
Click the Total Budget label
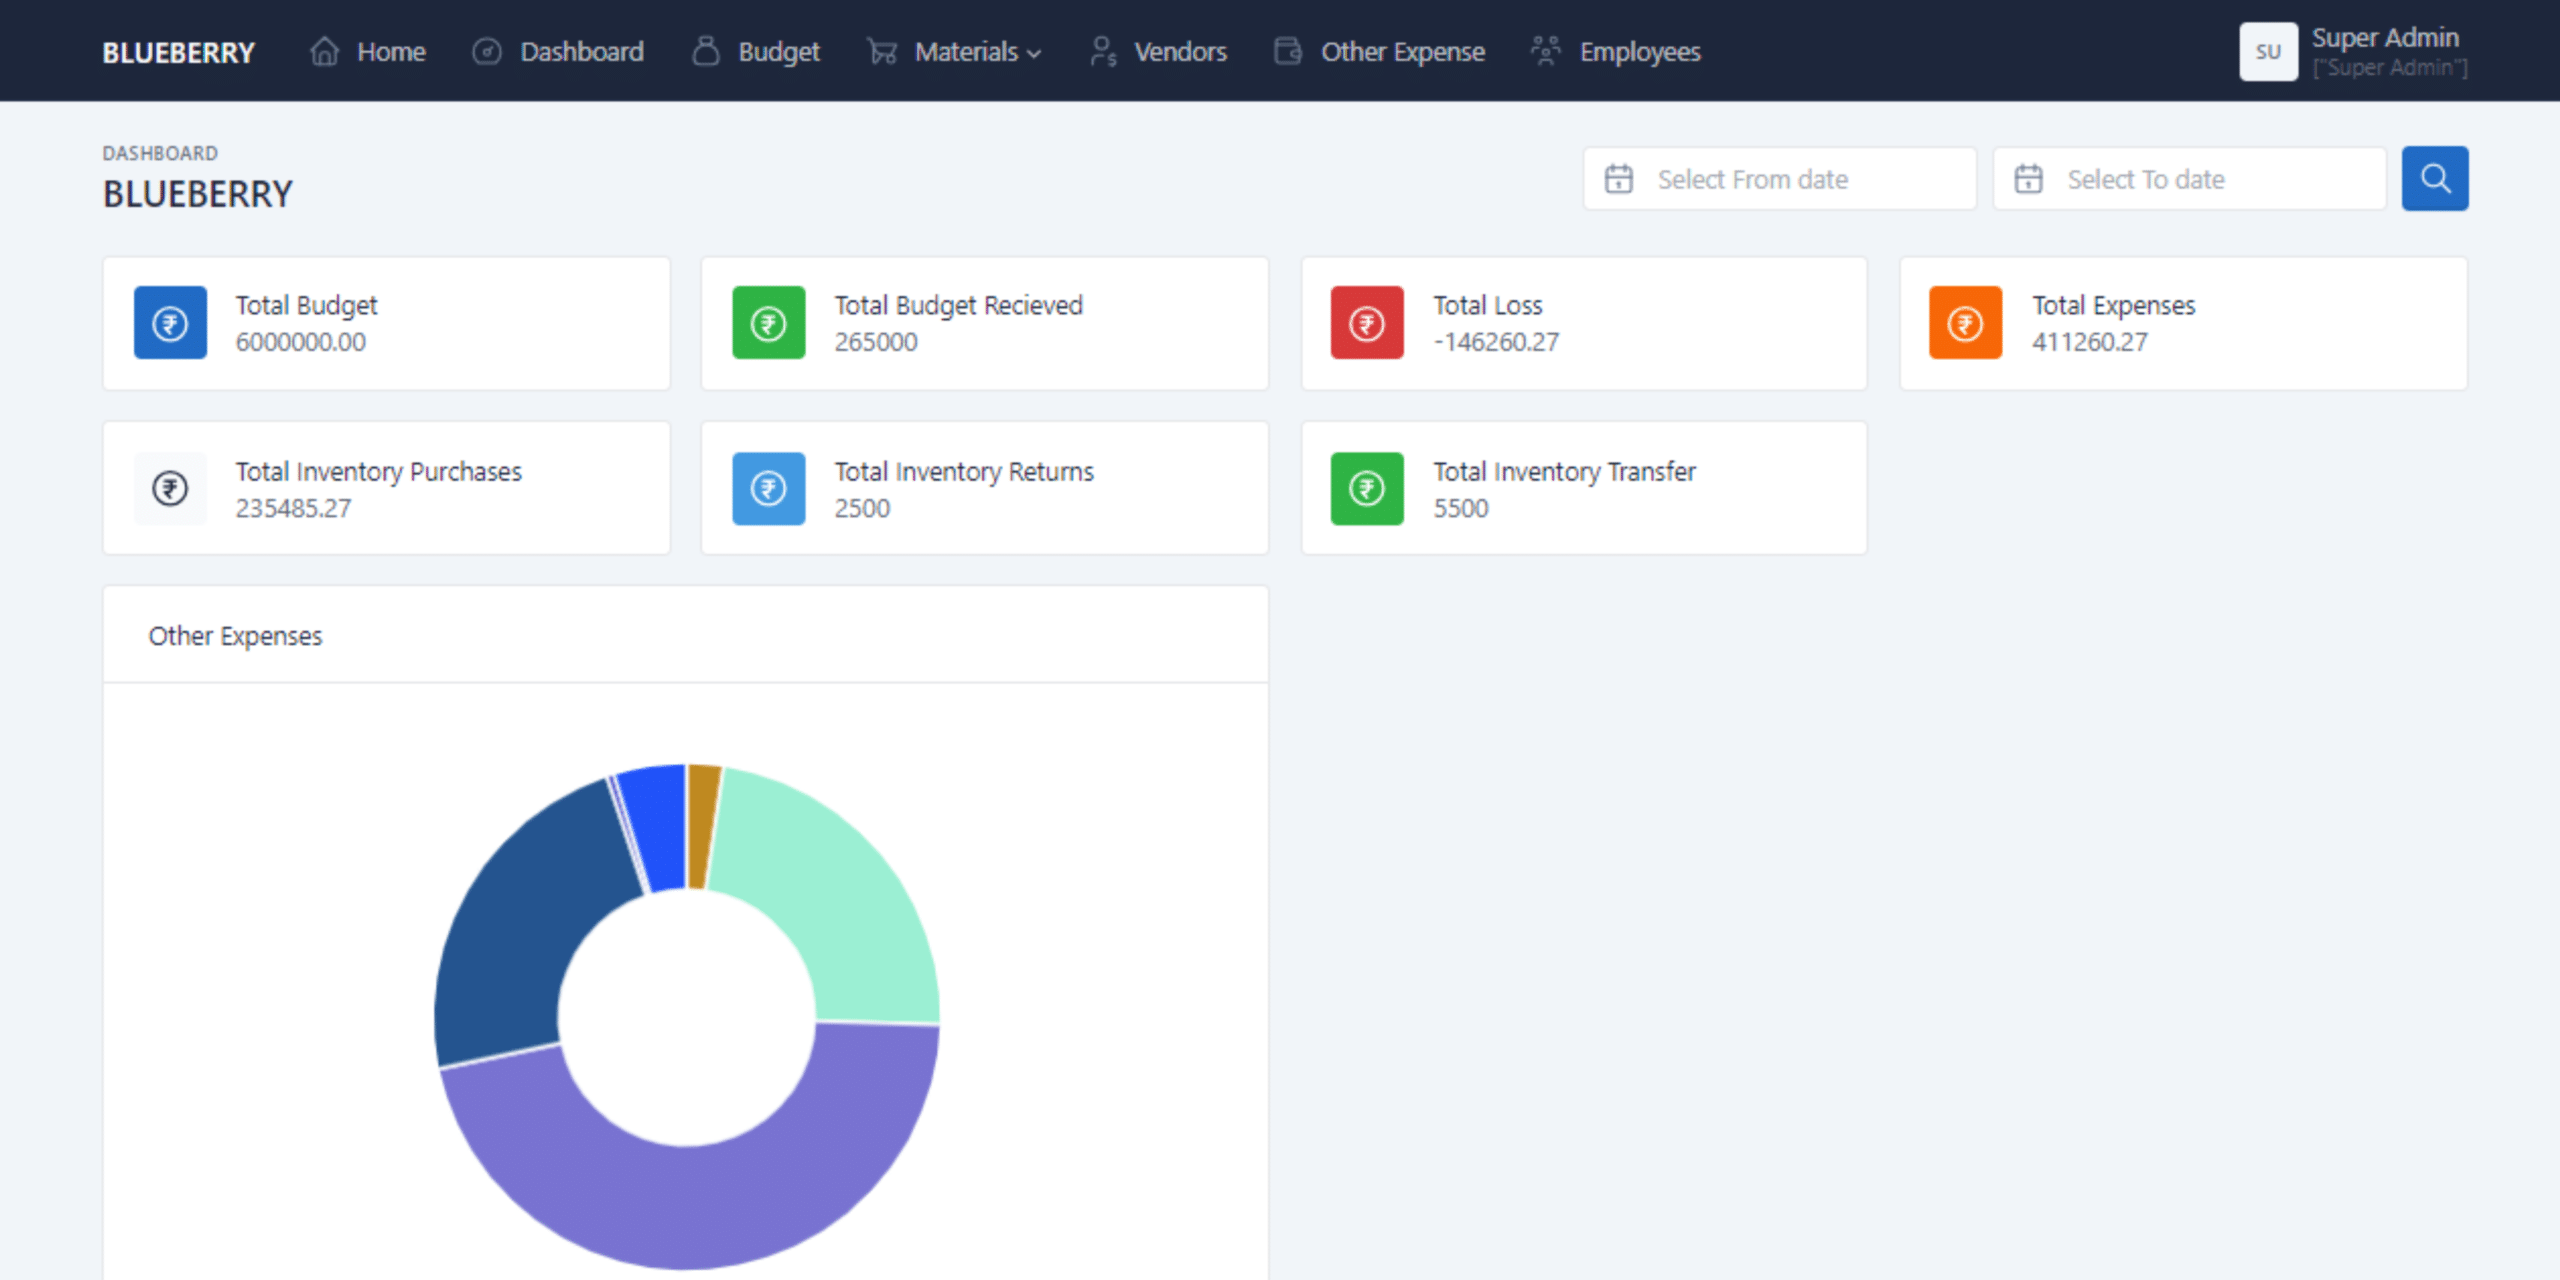tap(307, 305)
